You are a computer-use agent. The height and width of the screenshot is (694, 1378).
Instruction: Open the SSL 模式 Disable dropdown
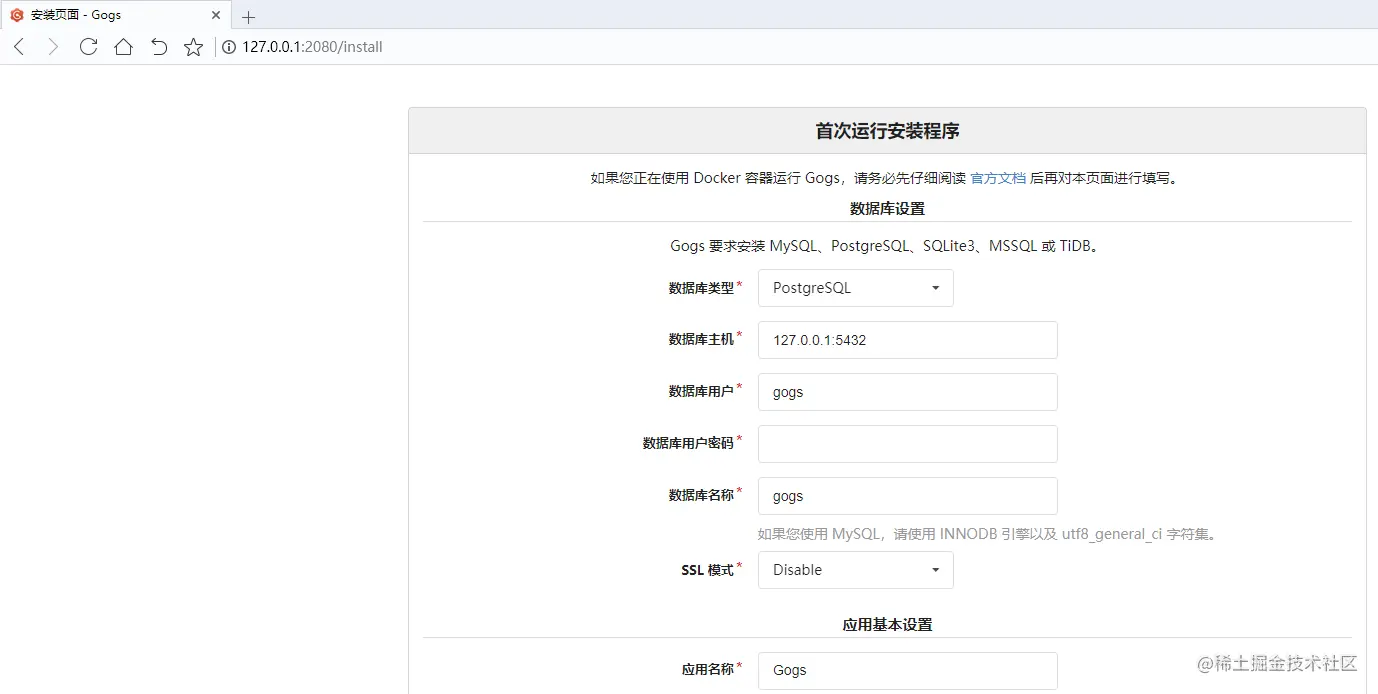pos(855,570)
